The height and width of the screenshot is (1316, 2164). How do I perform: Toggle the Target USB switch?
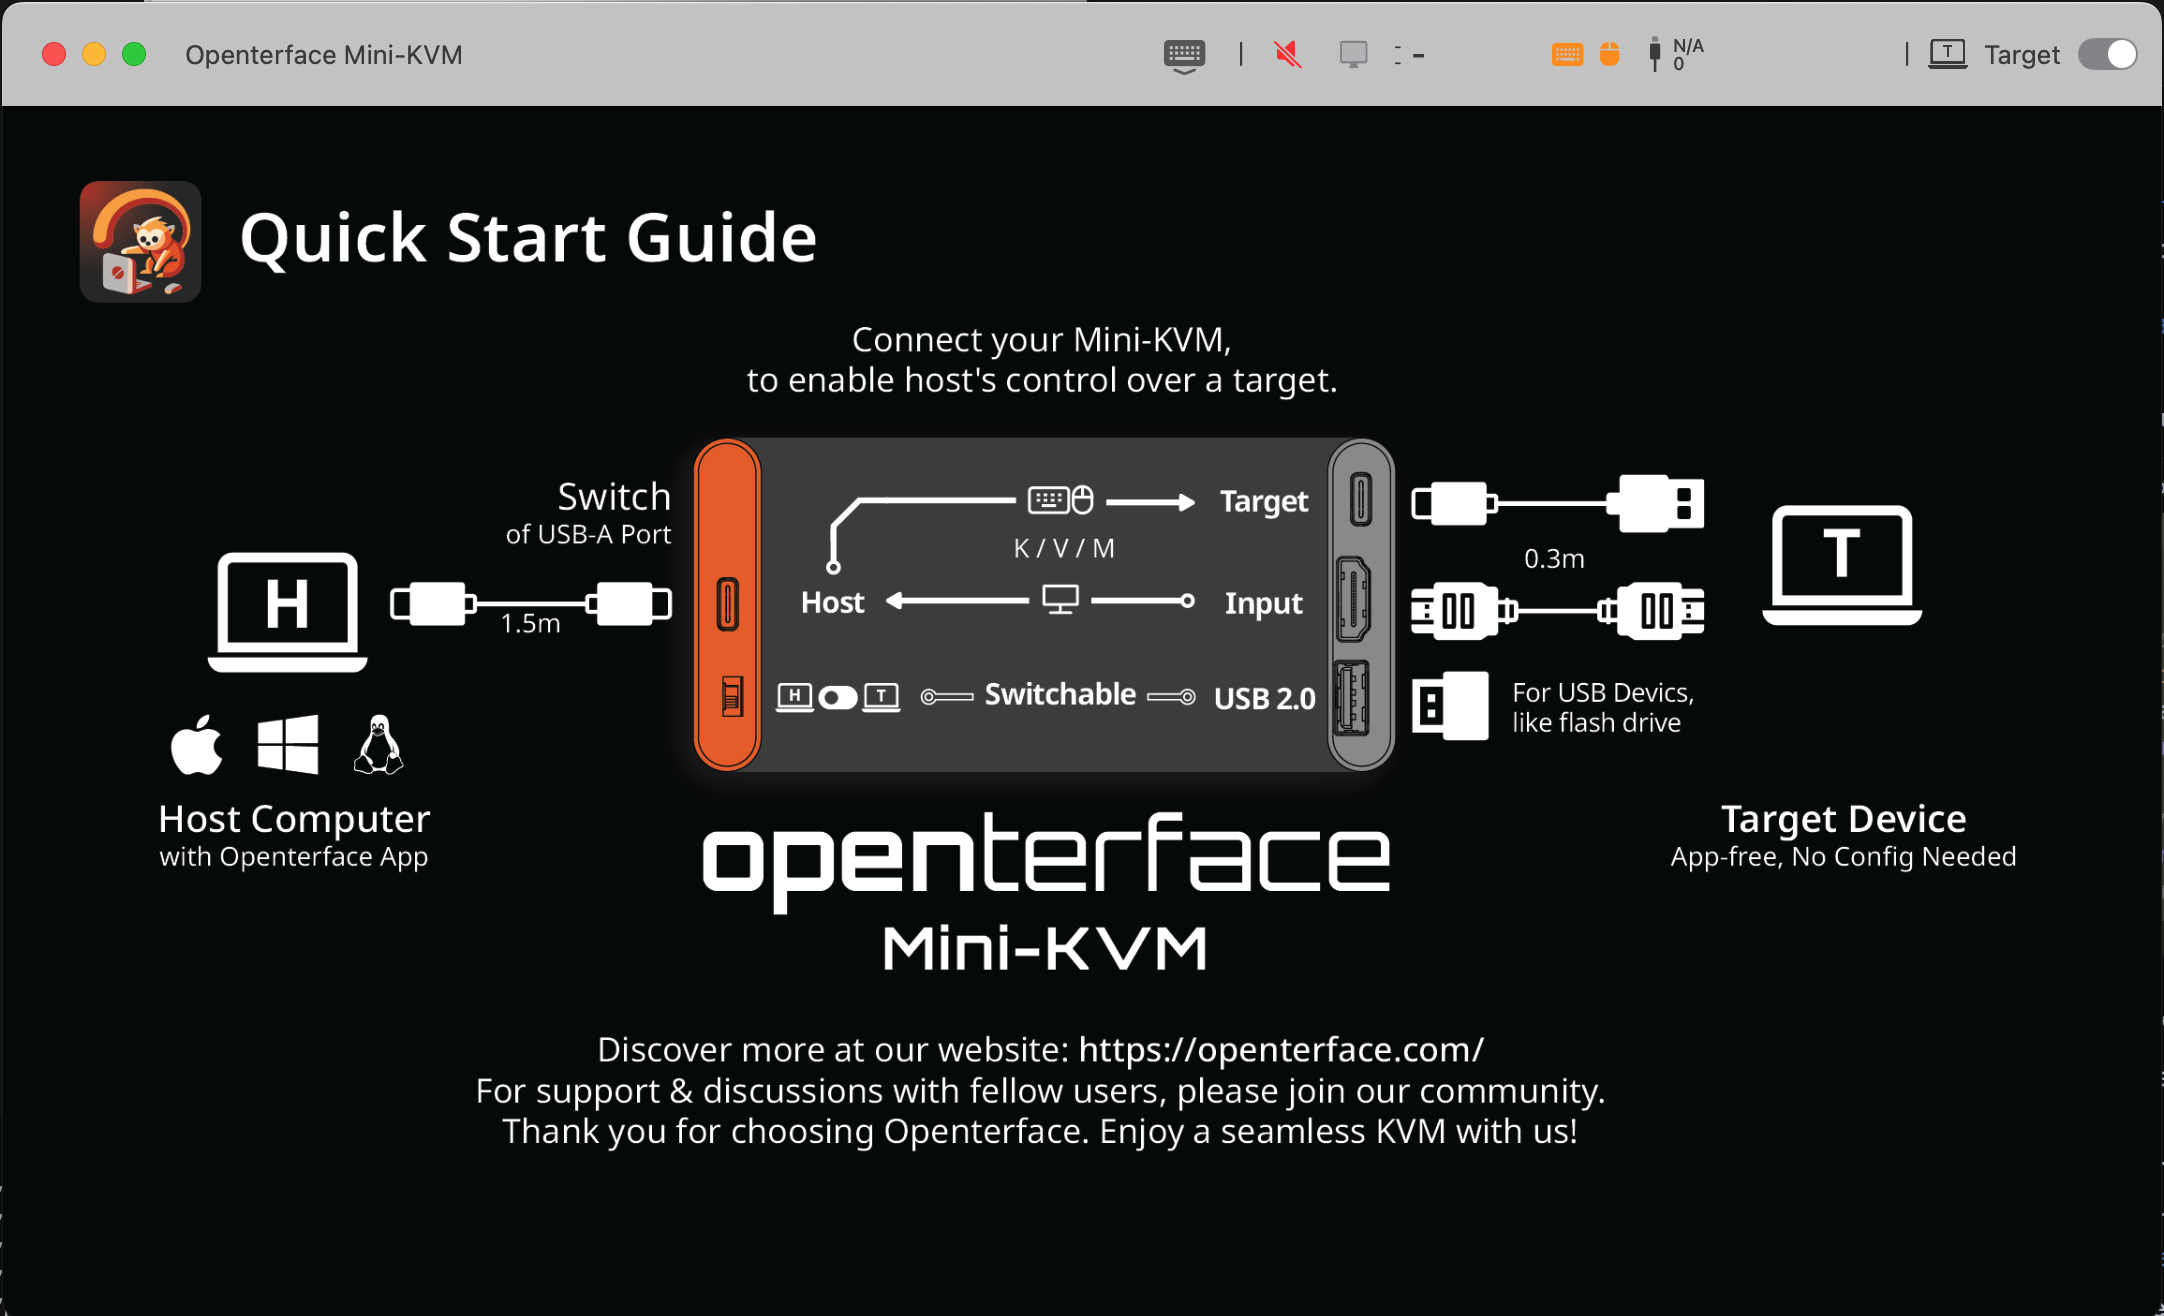tap(2107, 54)
